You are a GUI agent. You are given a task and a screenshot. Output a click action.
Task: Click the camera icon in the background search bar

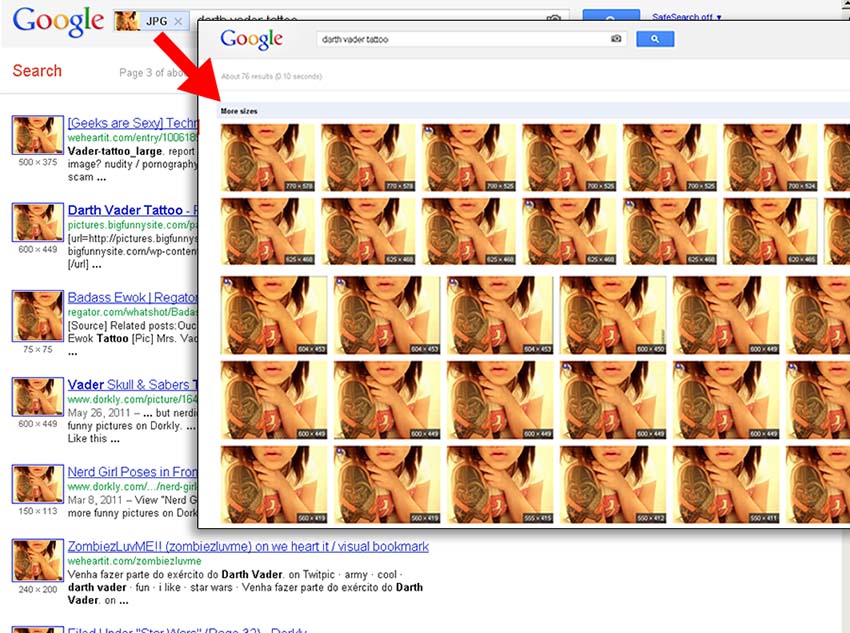coord(554,19)
